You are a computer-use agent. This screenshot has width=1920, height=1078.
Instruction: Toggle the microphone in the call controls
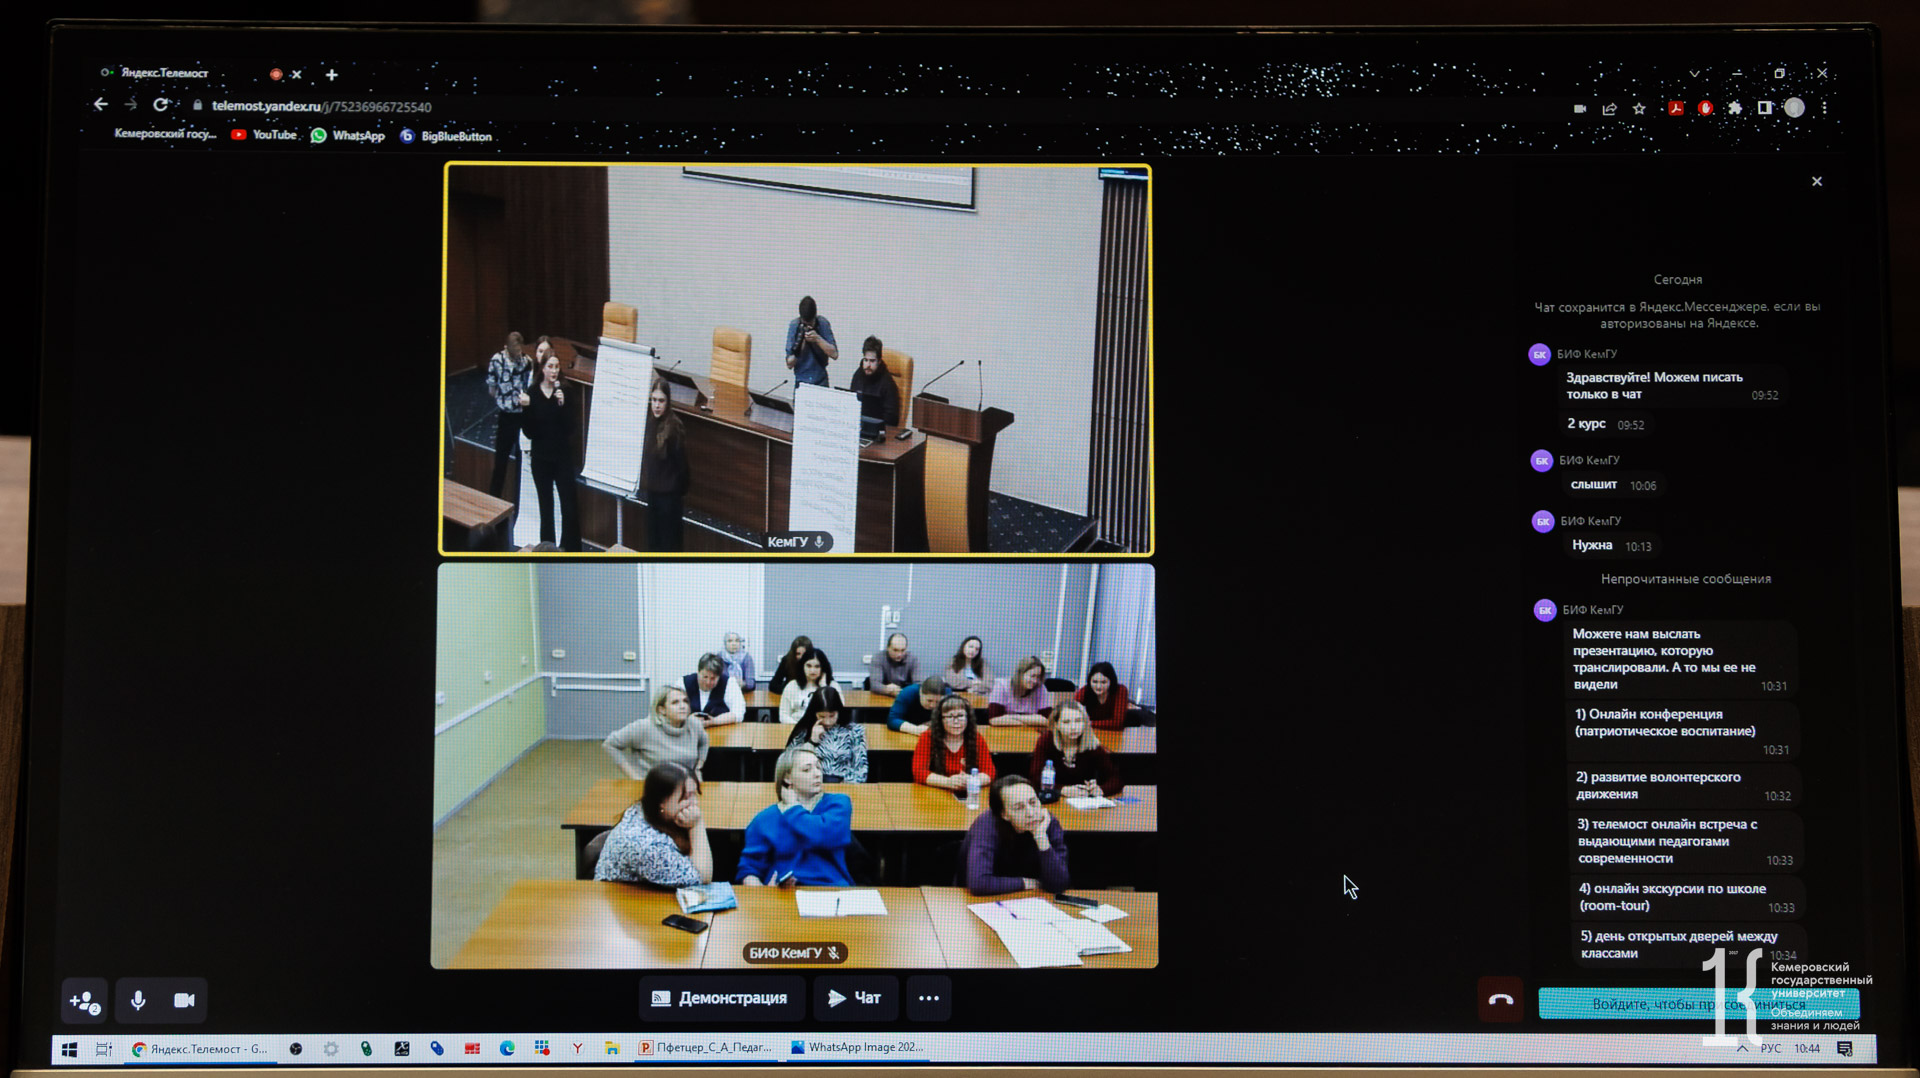tap(138, 999)
